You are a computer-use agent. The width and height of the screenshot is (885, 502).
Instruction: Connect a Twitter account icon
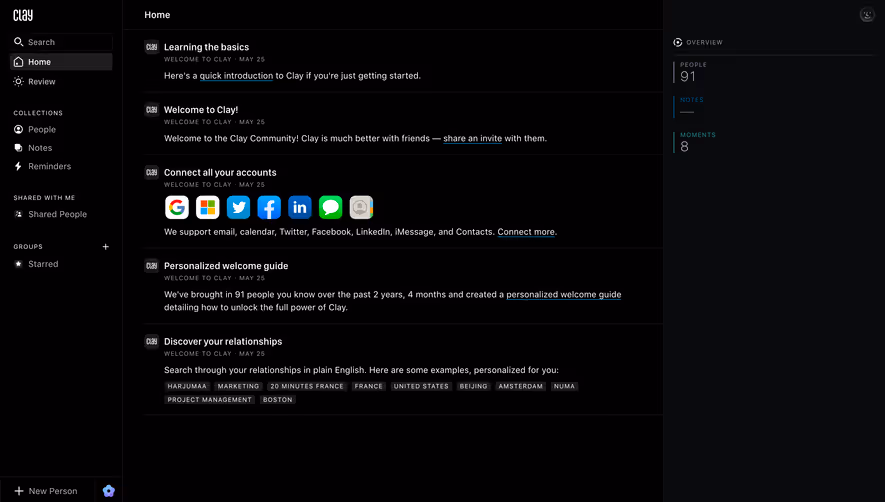tap(238, 207)
